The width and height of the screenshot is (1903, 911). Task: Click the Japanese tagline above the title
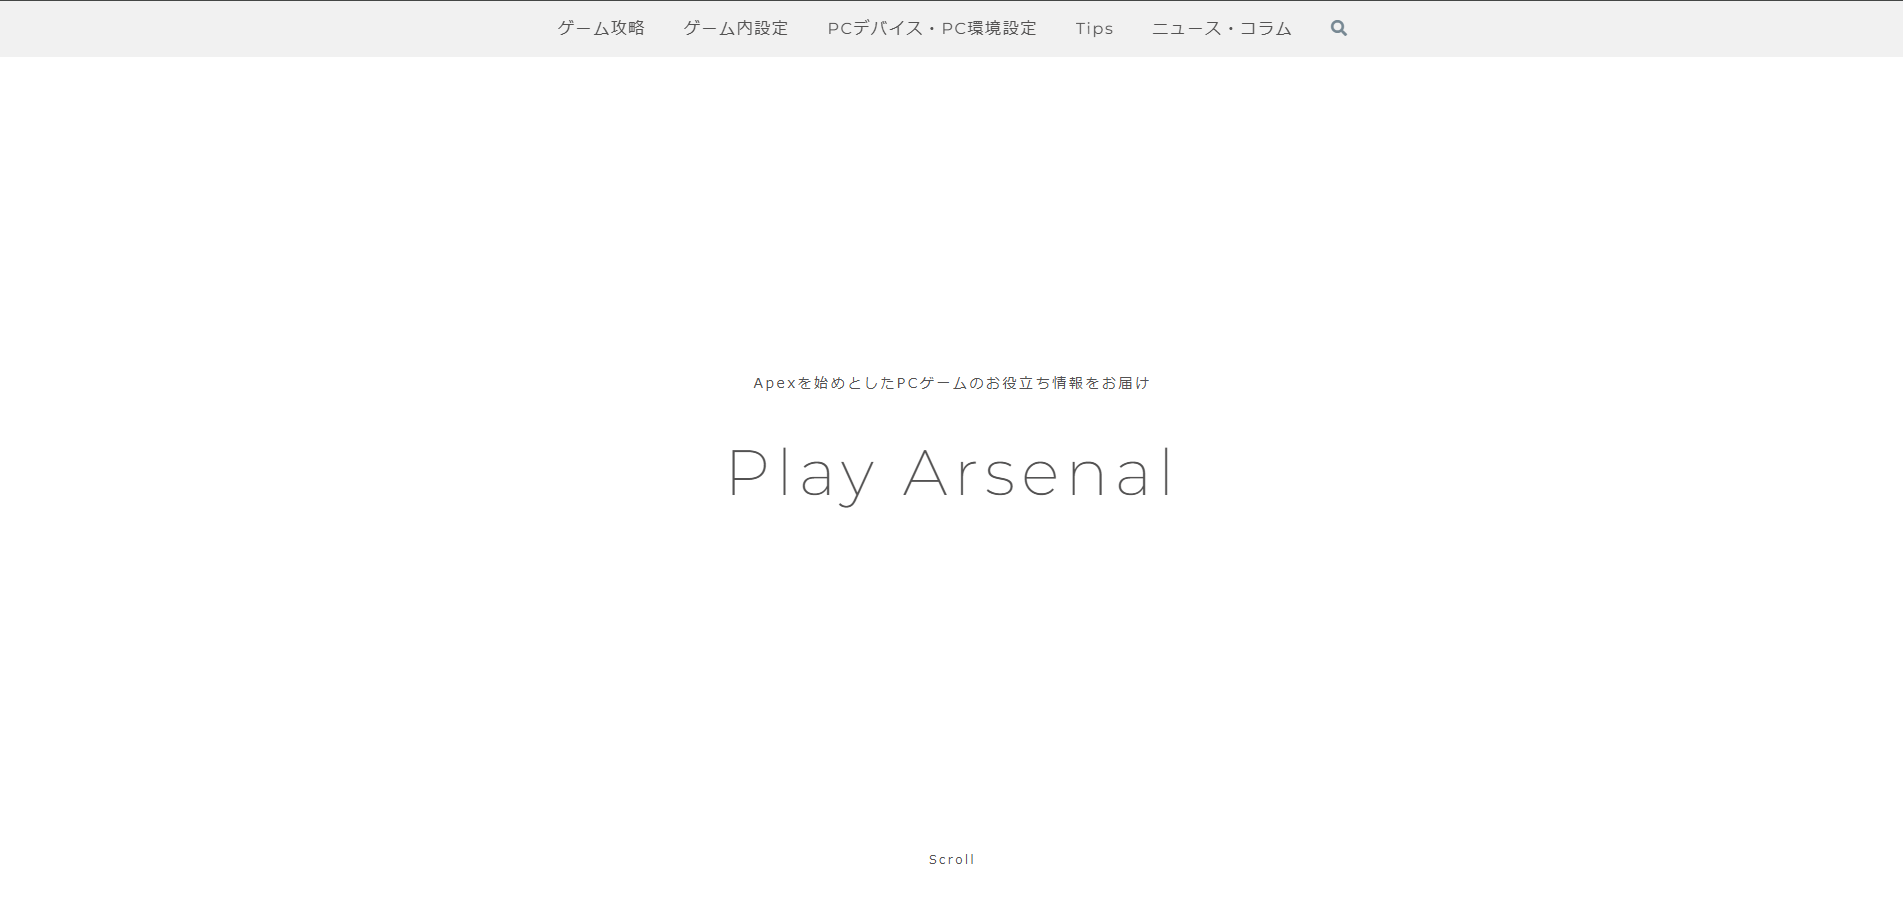click(951, 383)
